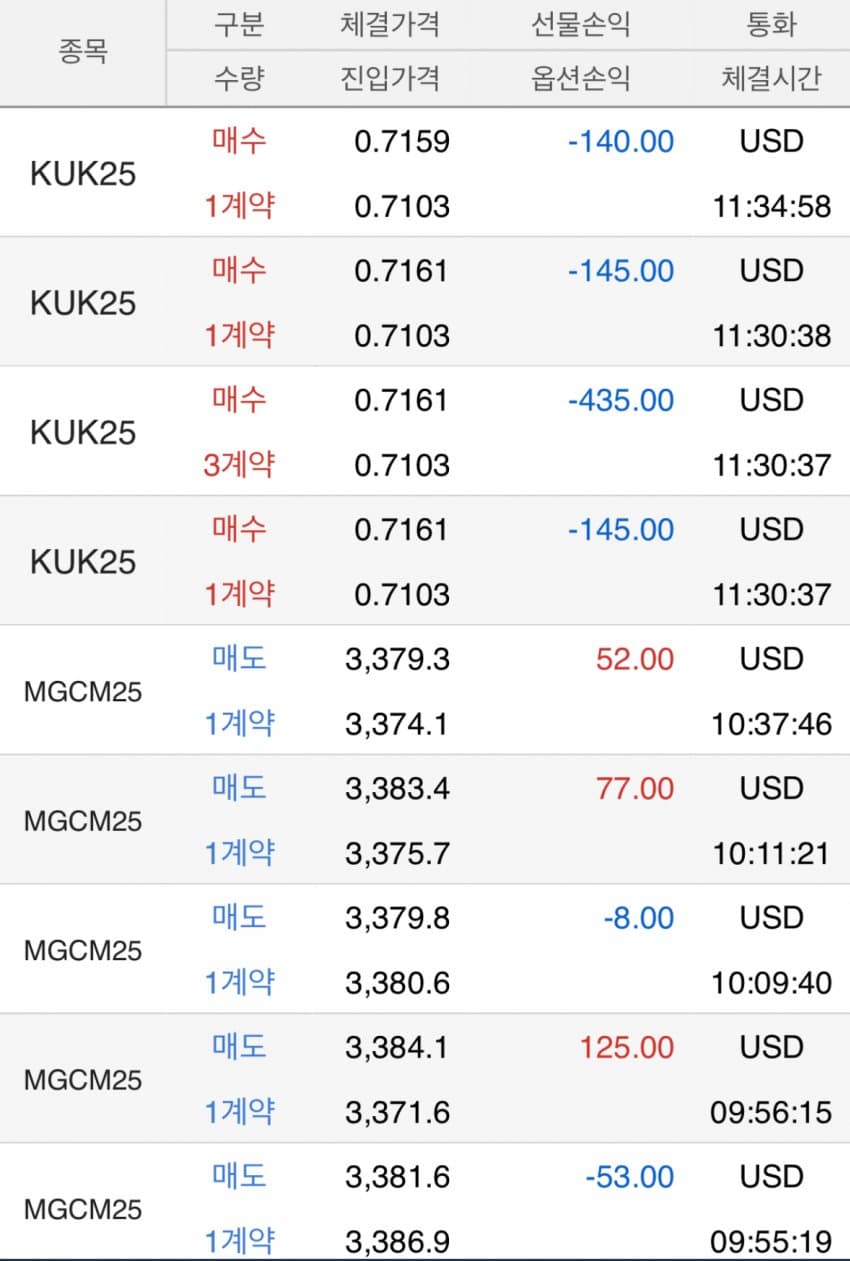
Task: Tap the 체결시간 column header
Action: click(x=771, y=78)
